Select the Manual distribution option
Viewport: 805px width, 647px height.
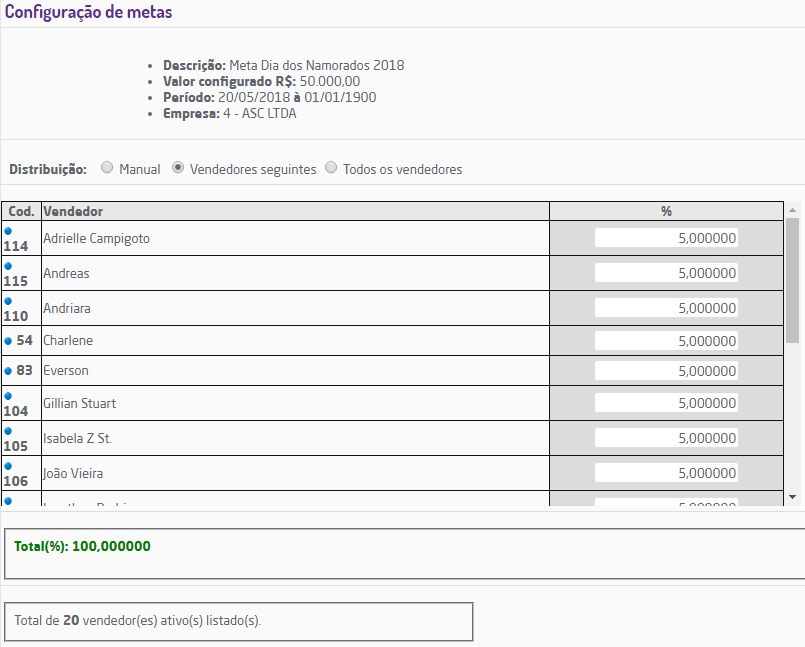107,169
